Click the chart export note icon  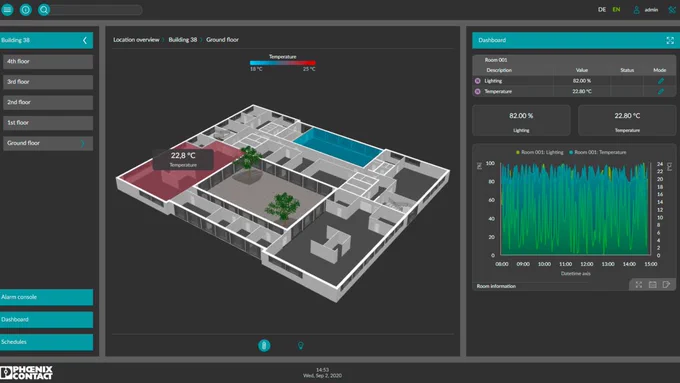click(666, 285)
